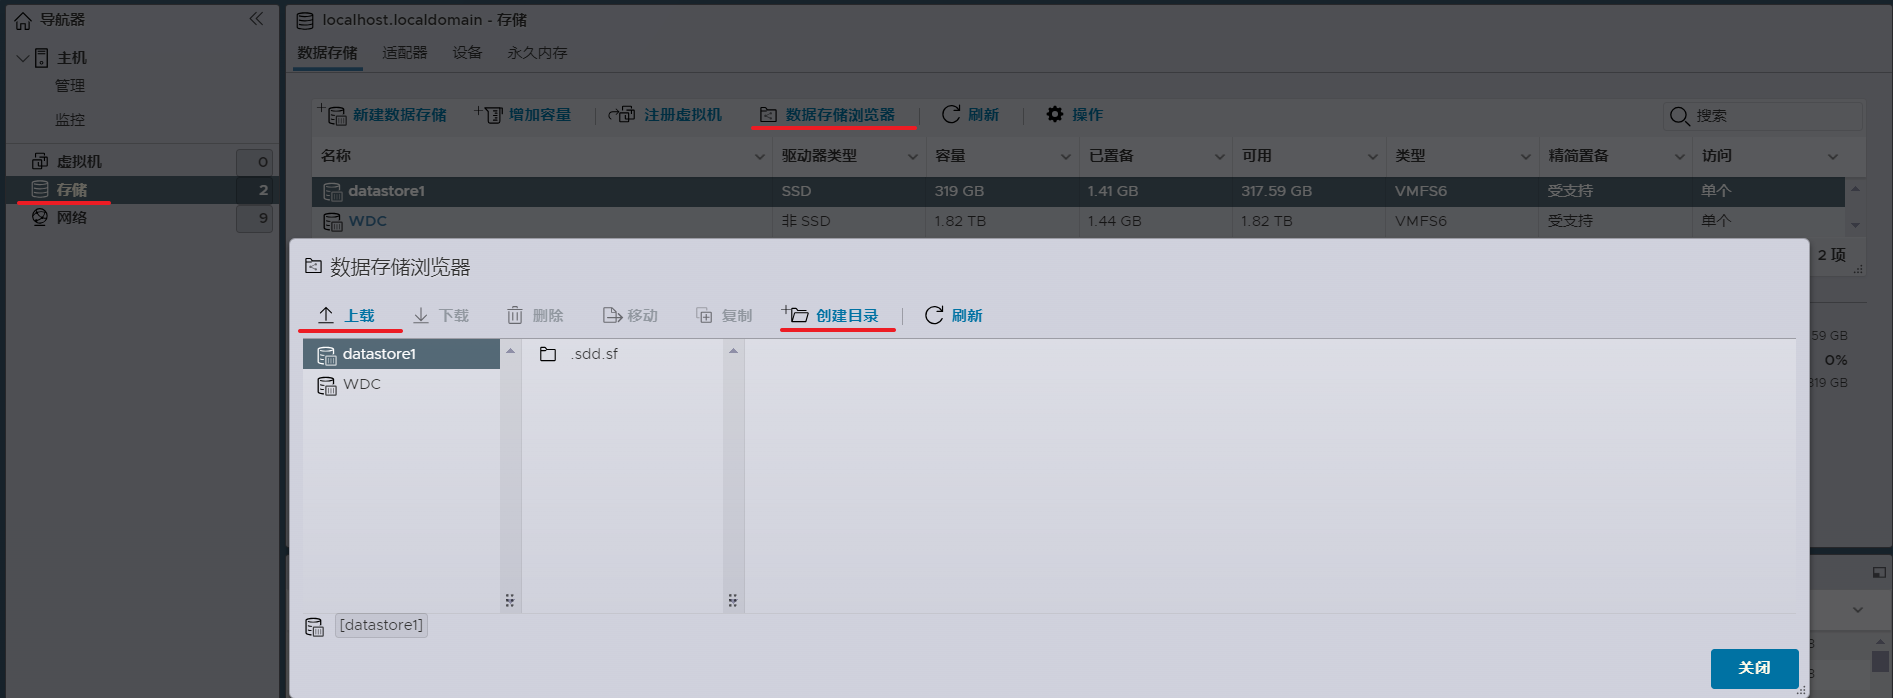Click the Increase capacity icon
The image size is (1893, 698).
point(491,115)
